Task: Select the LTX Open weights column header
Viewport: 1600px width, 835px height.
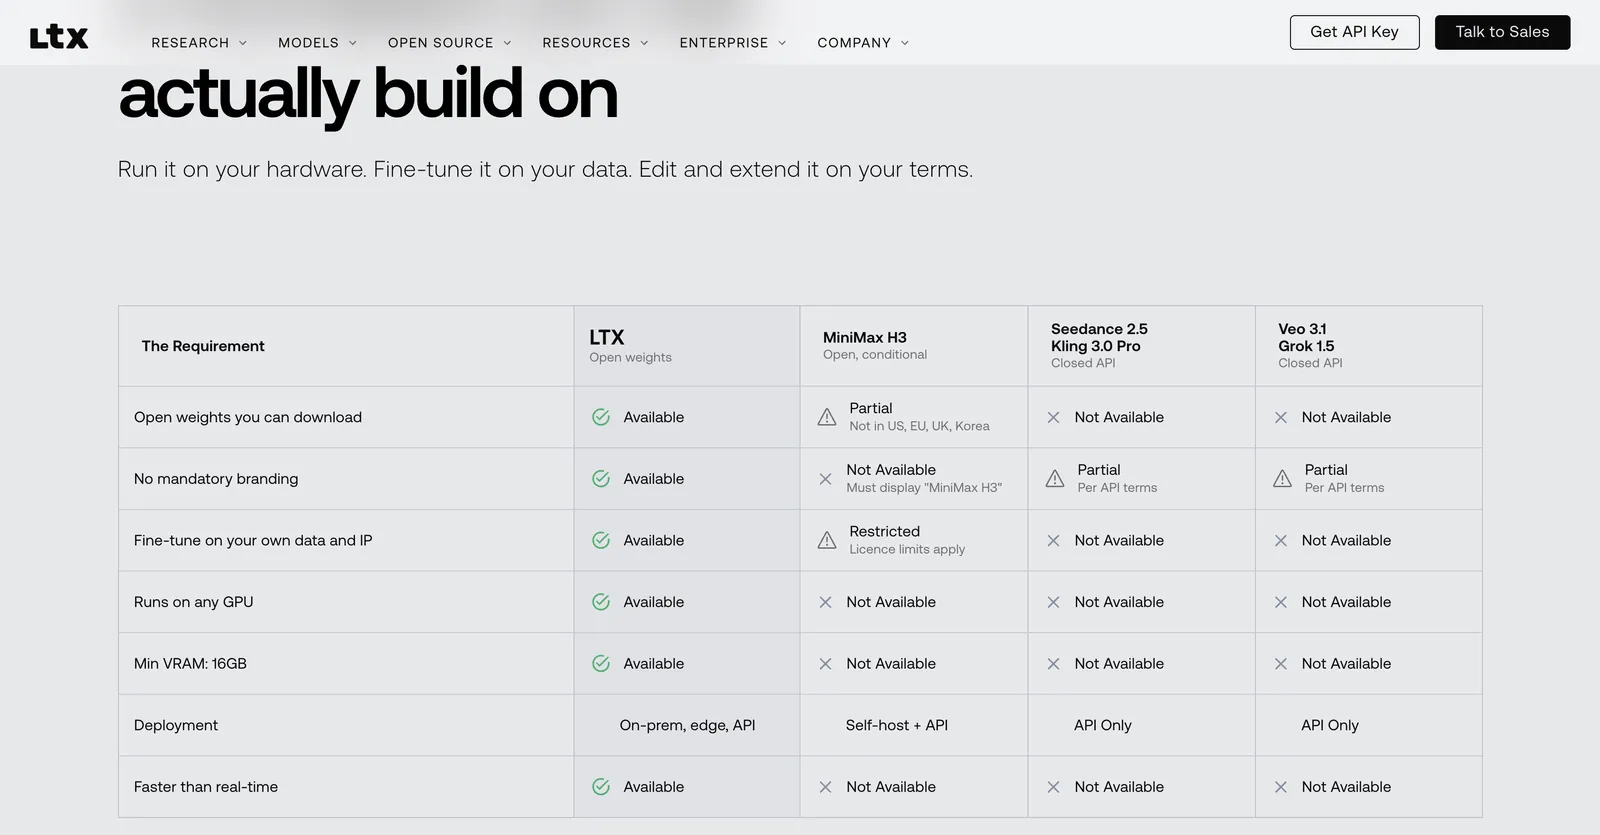Action: tap(687, 346)
